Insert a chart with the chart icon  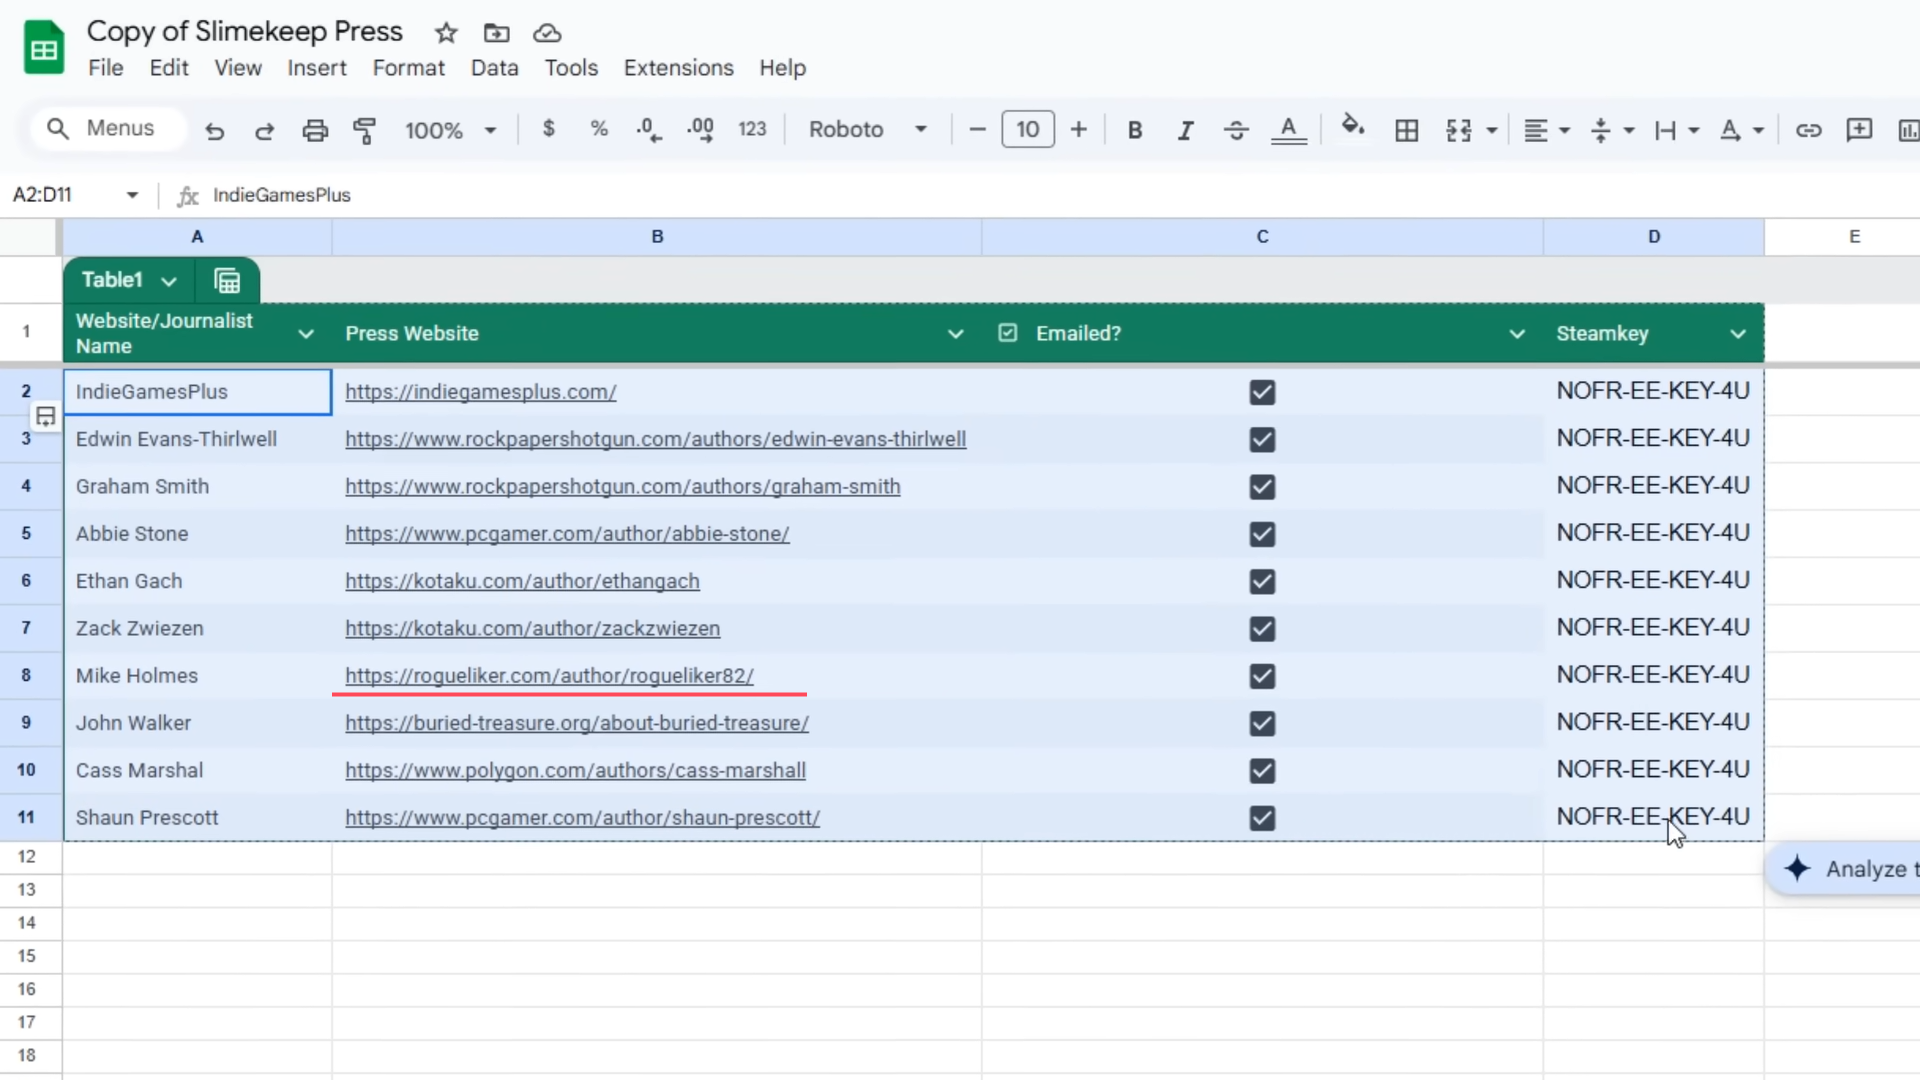pos(1908,130)
